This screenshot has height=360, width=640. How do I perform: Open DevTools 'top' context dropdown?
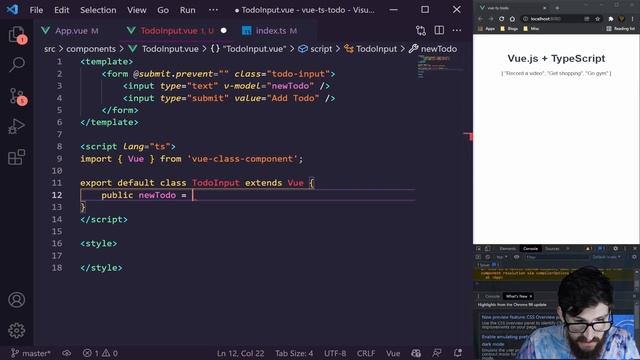502,257
